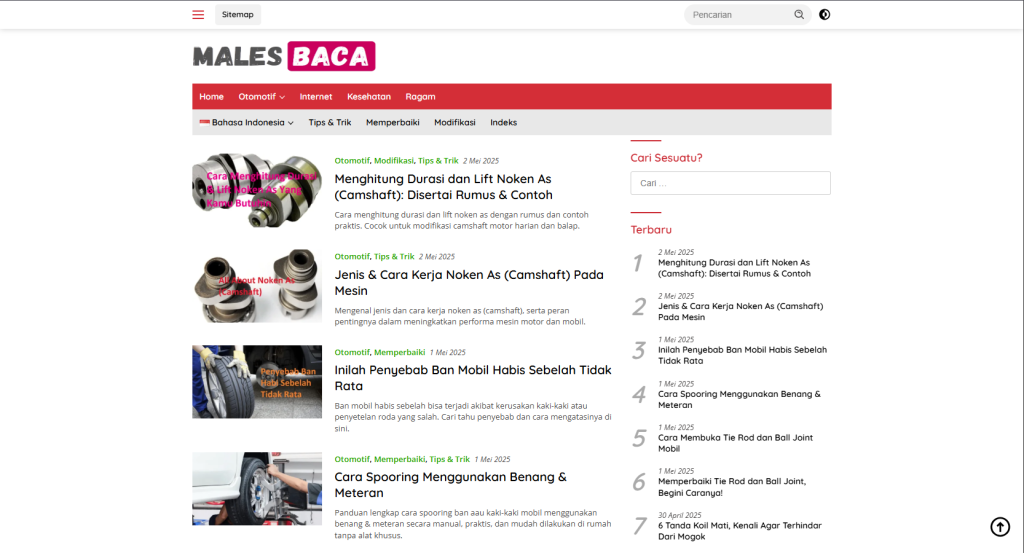Click the scroll-to-top arrow button
The width and height of the screenshot is (1024, 553).
(1000, 527)
